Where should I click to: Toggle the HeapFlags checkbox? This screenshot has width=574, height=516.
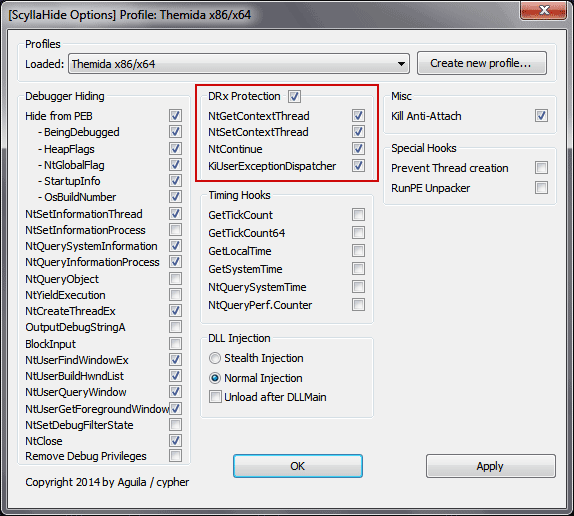(x=175, y=149)
